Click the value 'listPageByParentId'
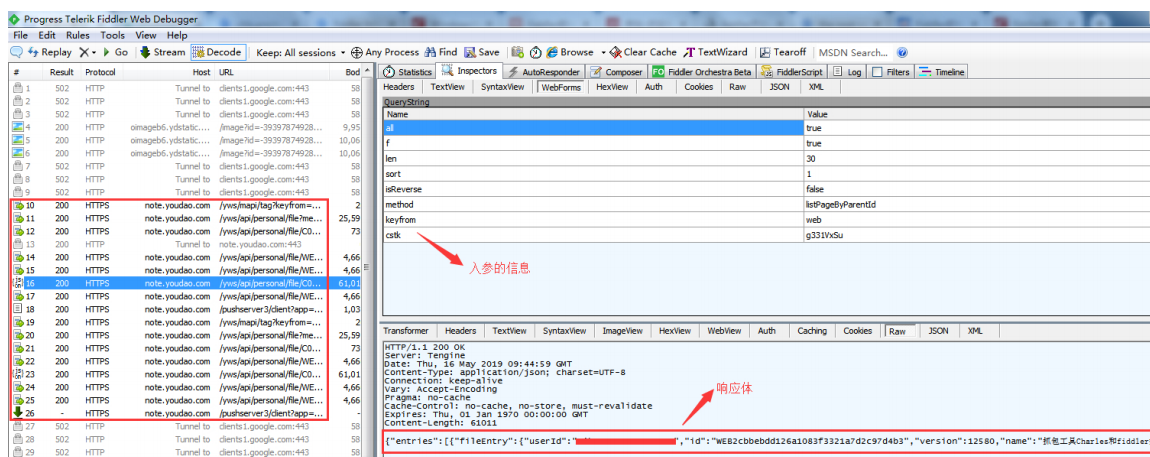 click(840, 205)
